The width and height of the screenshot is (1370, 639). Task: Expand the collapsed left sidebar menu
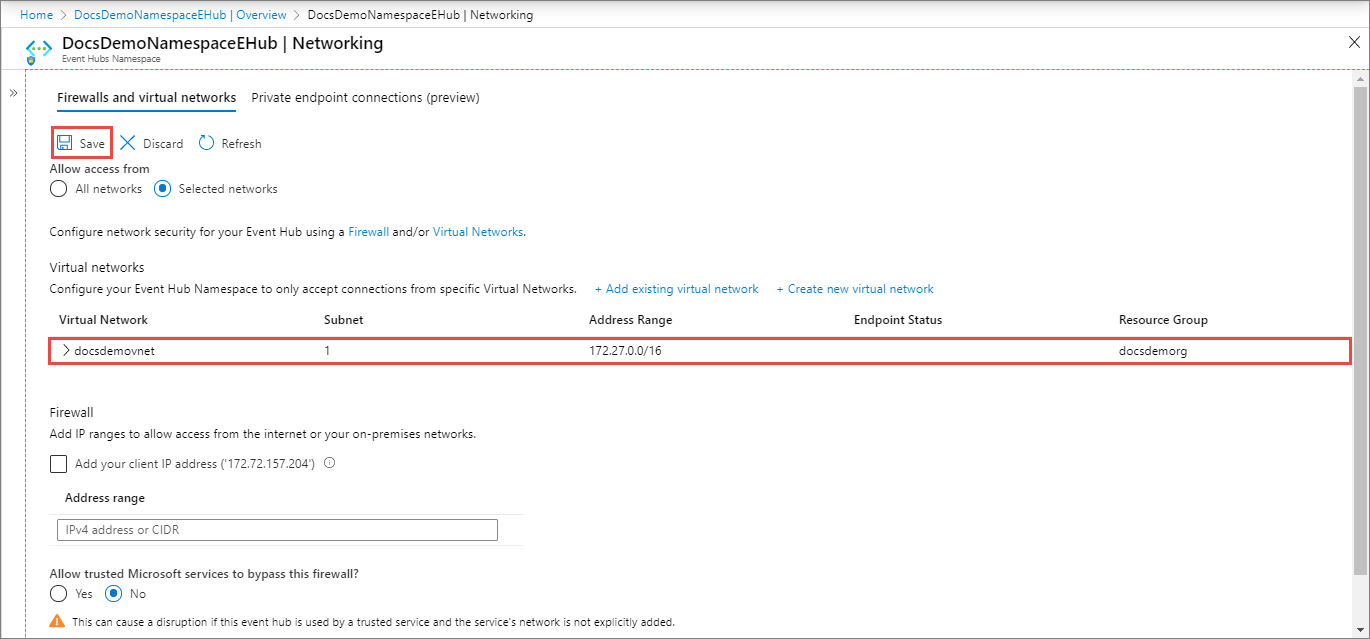(x=14, y=92)
